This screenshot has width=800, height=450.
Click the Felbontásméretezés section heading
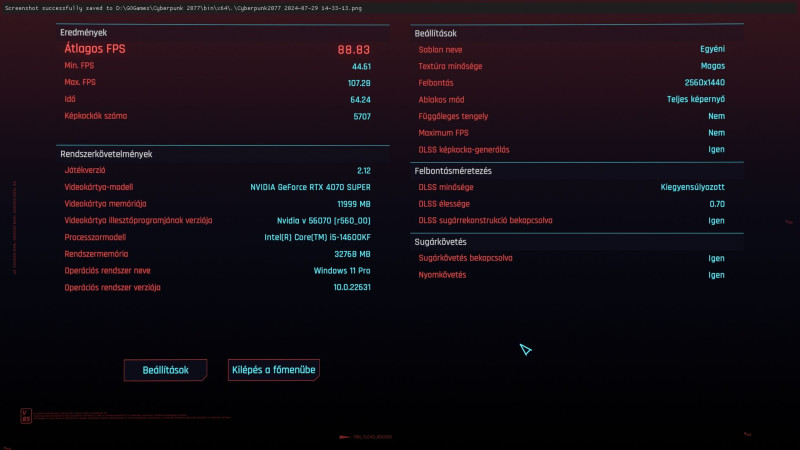453,171
